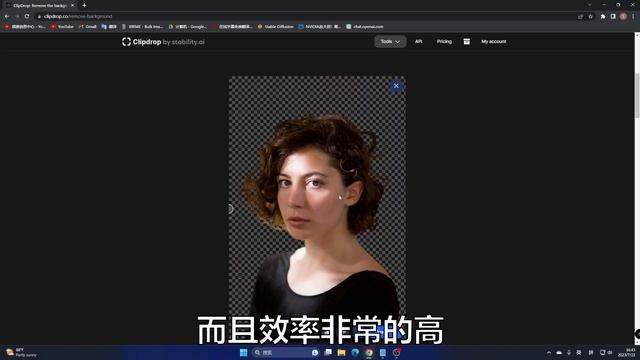640x360 pixels.
Task: Open the OneDrive cloud tray icon
Action: tap(559, 352)
